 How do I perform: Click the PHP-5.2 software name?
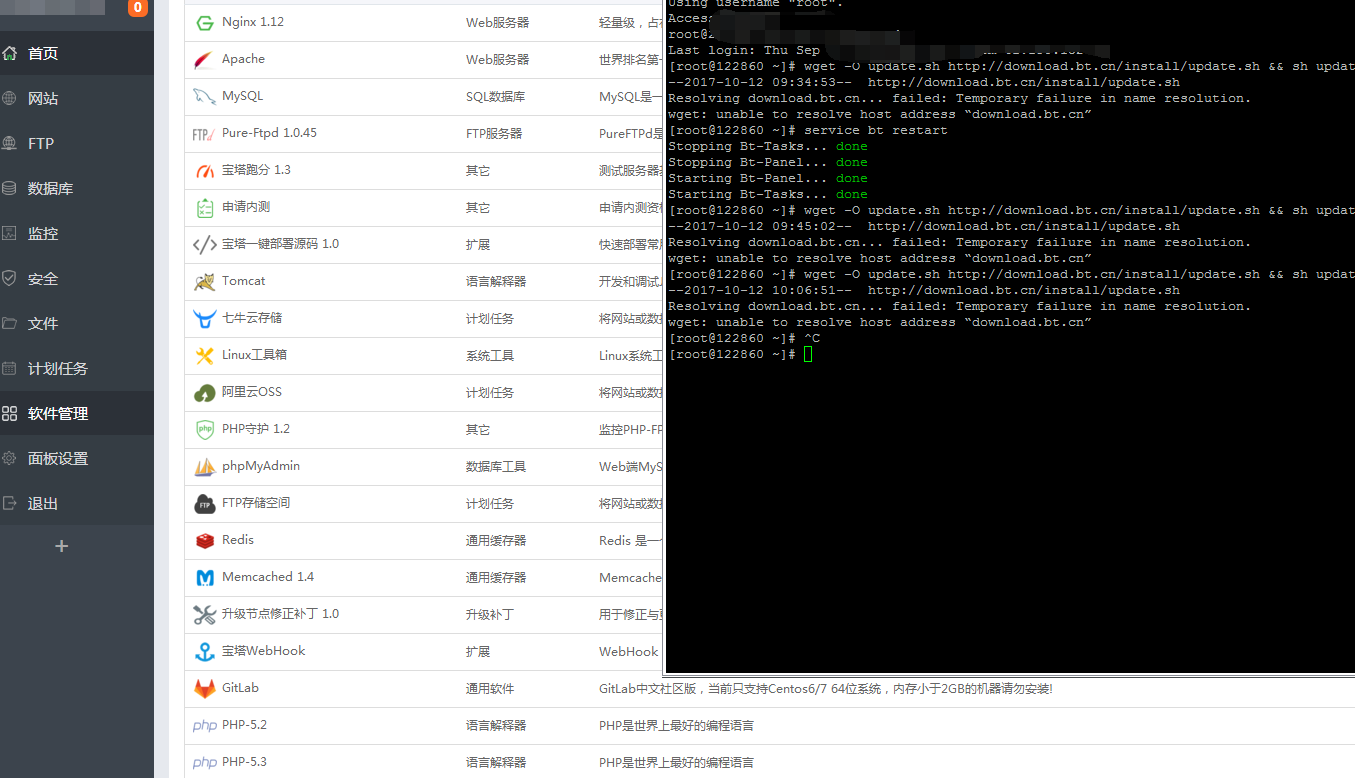click(244, 725)
